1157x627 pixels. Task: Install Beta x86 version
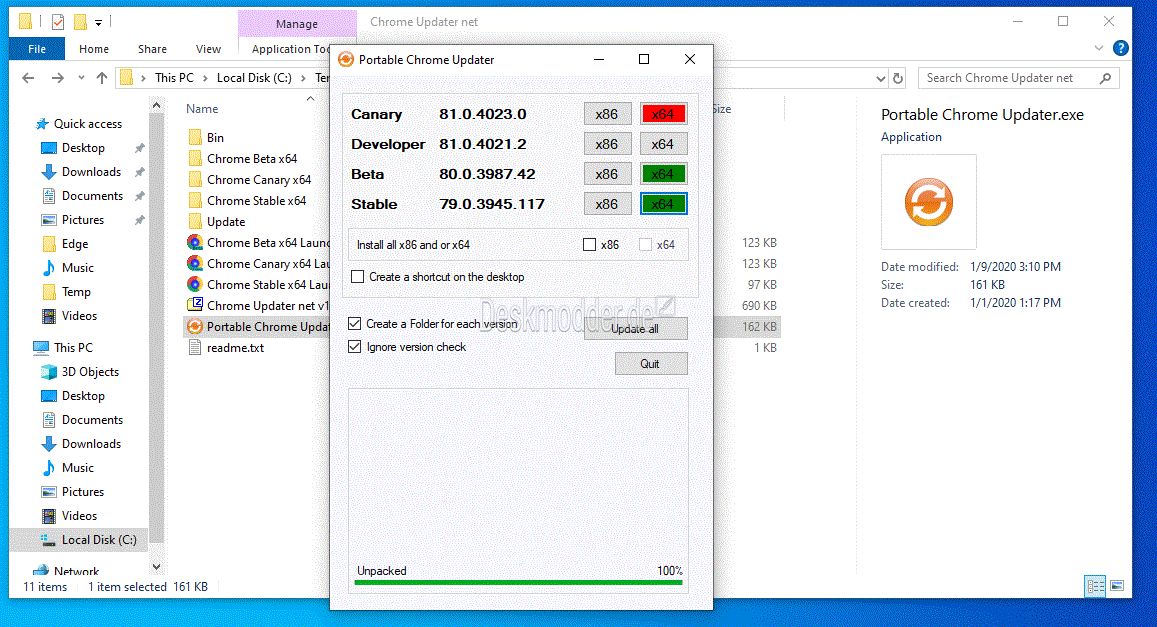pyautogui.click(x=607, y=174)
